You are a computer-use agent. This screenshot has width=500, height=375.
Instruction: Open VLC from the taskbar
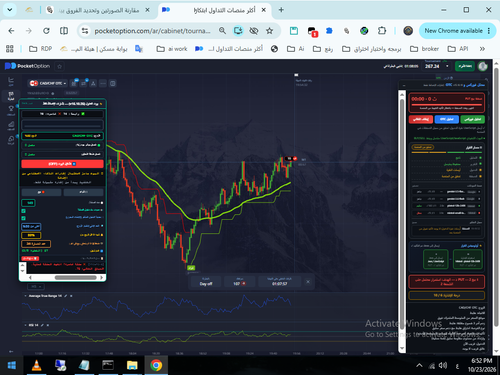tap(37, 365)
